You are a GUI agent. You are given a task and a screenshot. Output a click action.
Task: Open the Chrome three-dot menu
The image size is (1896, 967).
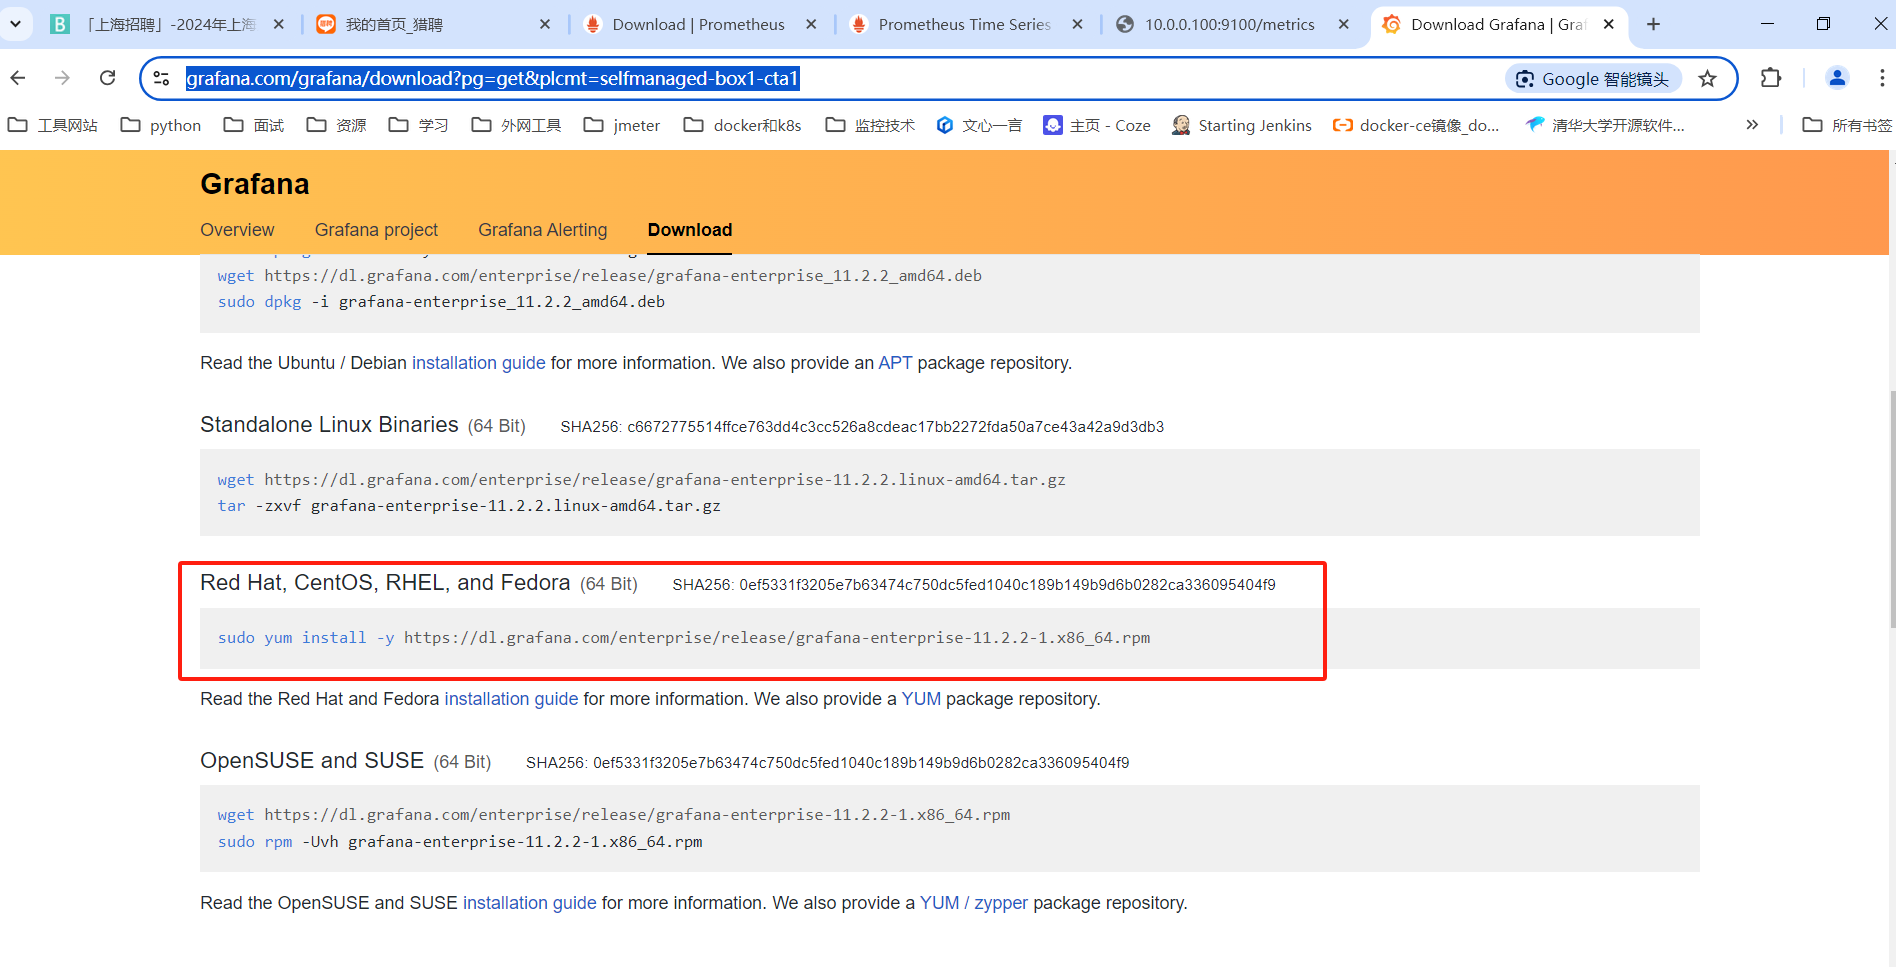pos(1882,78)
